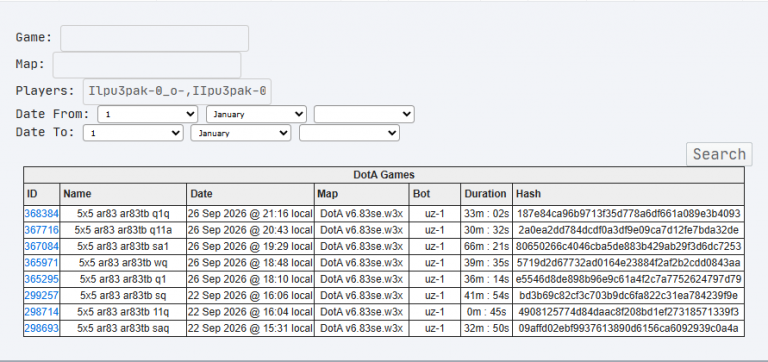Click the Bot column header

pyautogui.click(x=434, y=194)
